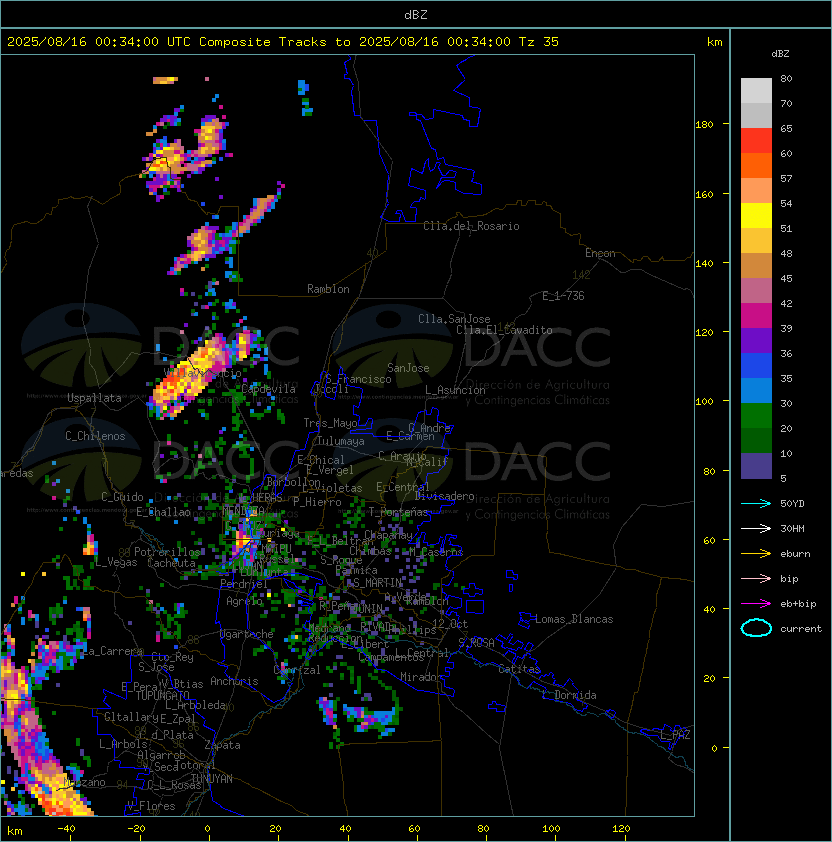This screenshot has height=842, width=832.
Task: Click the '12_Oct' map label
Action: point(450,625)
